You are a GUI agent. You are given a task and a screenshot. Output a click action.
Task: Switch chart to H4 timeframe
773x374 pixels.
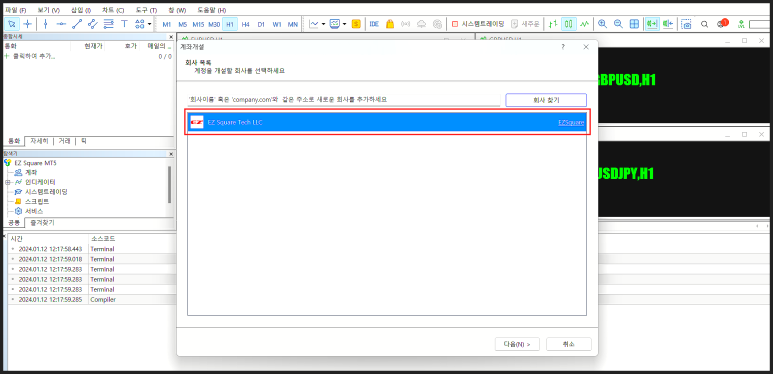[246, 24]
